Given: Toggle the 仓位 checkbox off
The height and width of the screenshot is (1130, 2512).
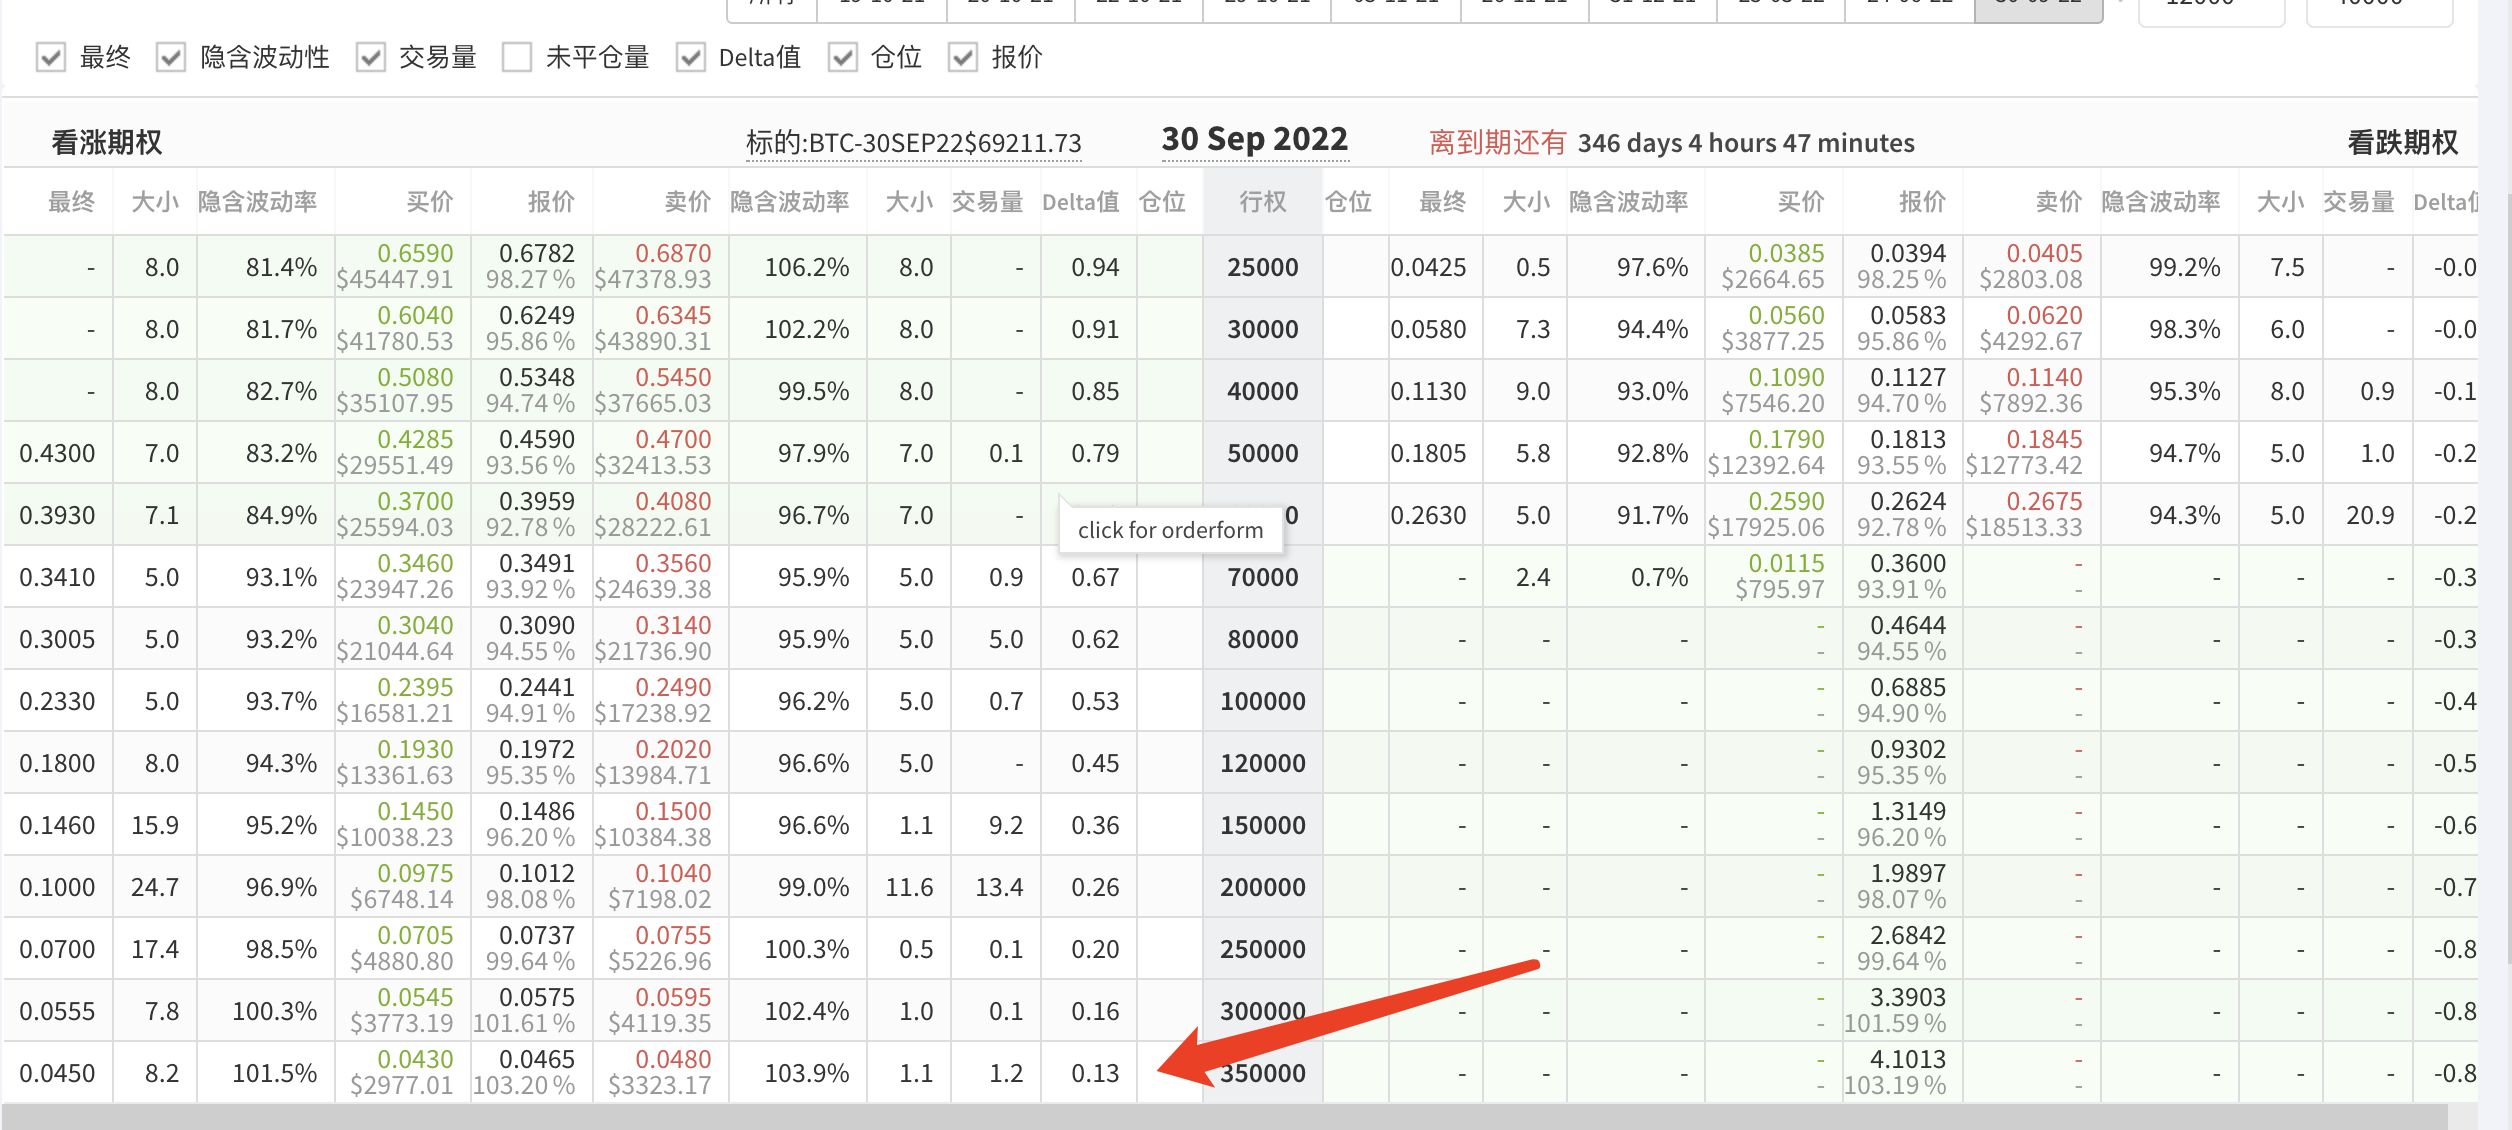Looking at the screenshot, I should [x=842, y=58].
